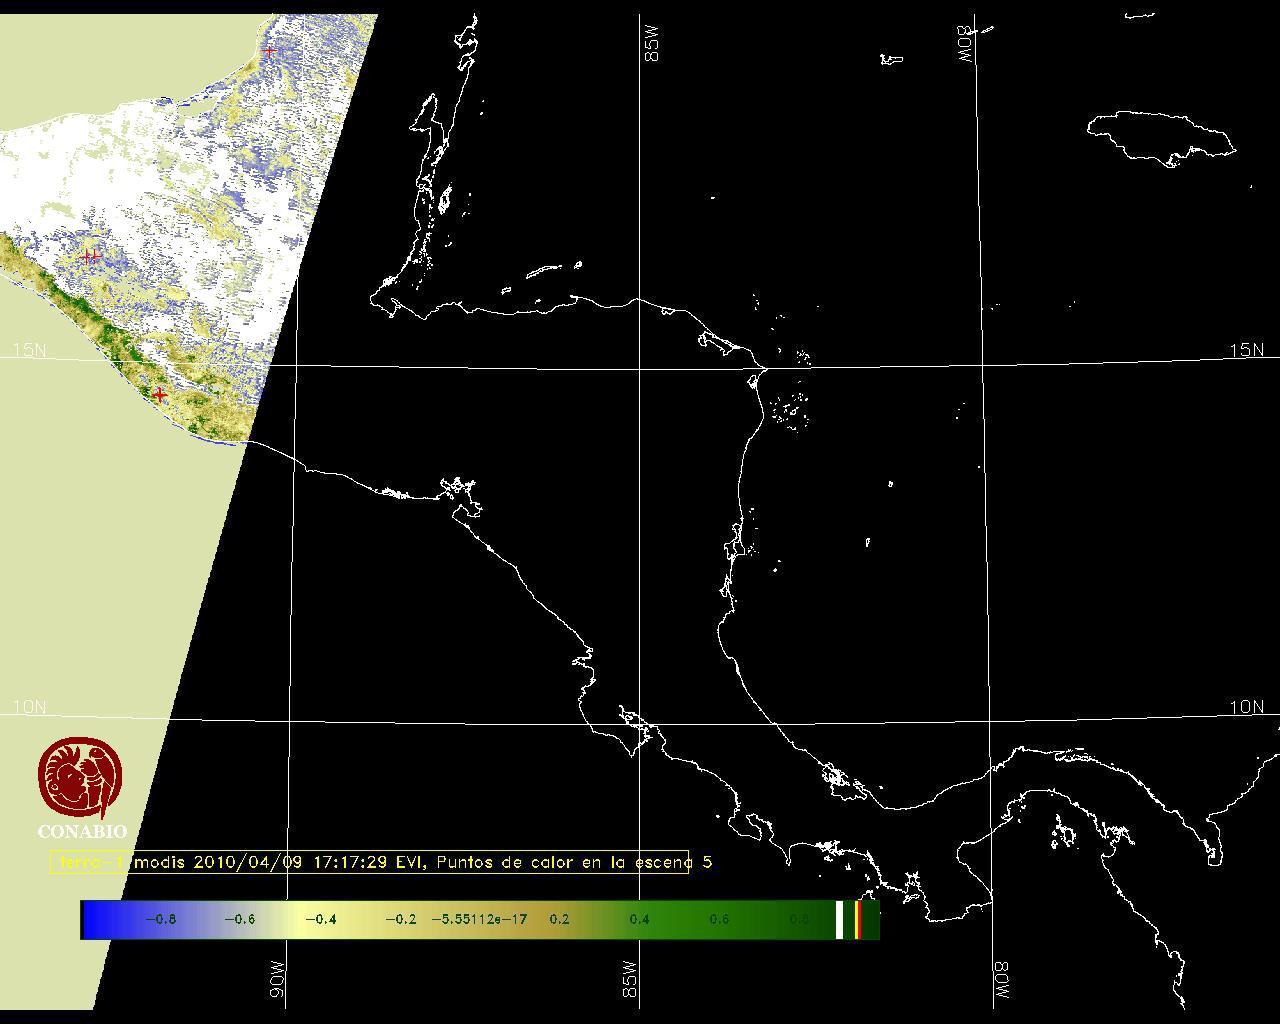Click the white stripe on the color bar

coord(839,919)
